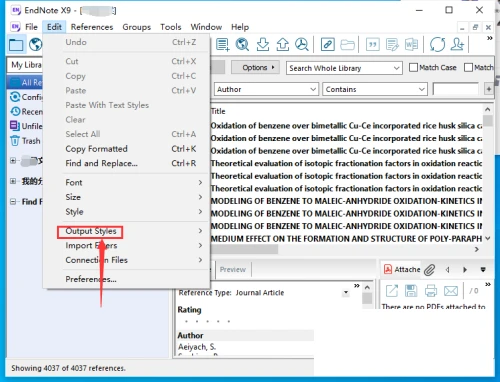The width and height of the screenshot is (500, 382).
Task: Click the paperclip attach file icon
Action: 429,270
